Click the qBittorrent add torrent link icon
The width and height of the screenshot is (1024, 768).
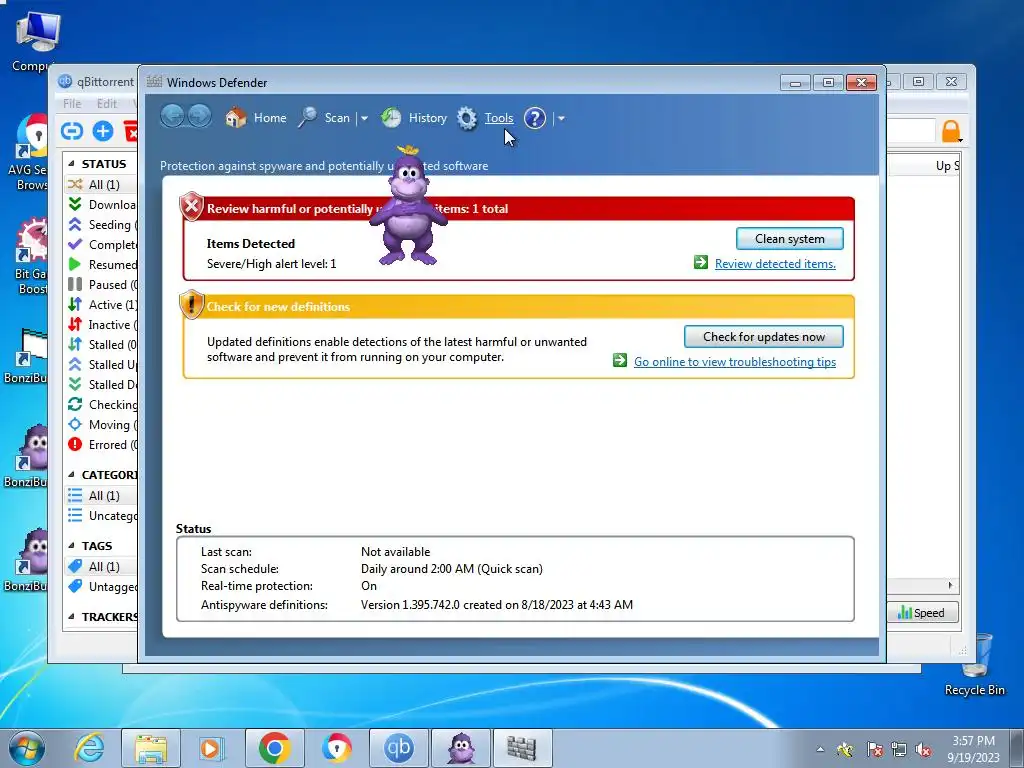tap(72, 131)
